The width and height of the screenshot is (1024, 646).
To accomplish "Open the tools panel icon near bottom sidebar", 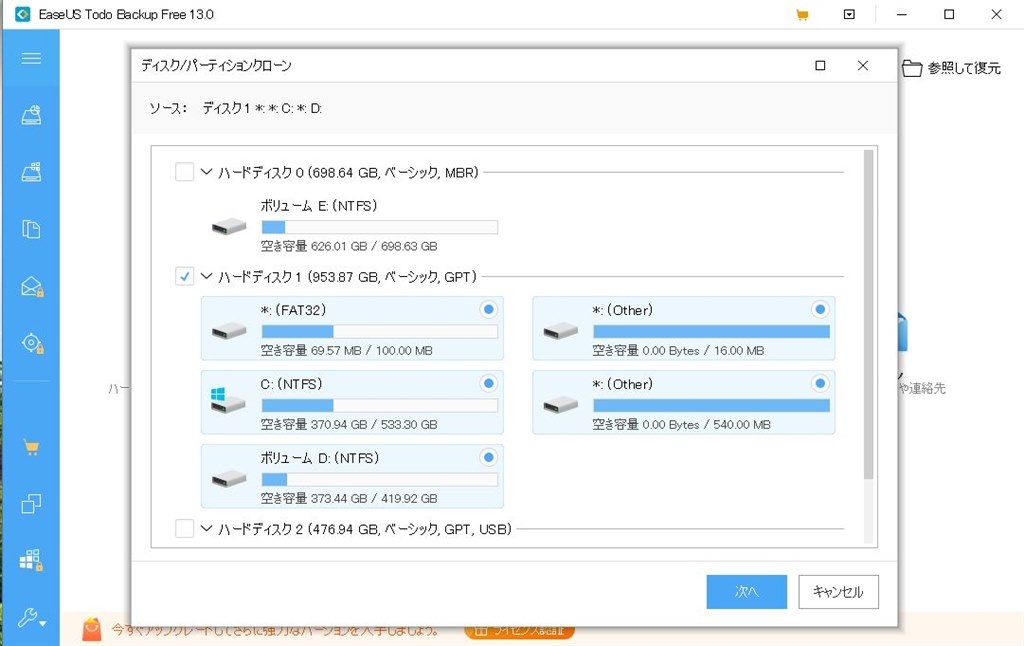I will tap(31, 560).
